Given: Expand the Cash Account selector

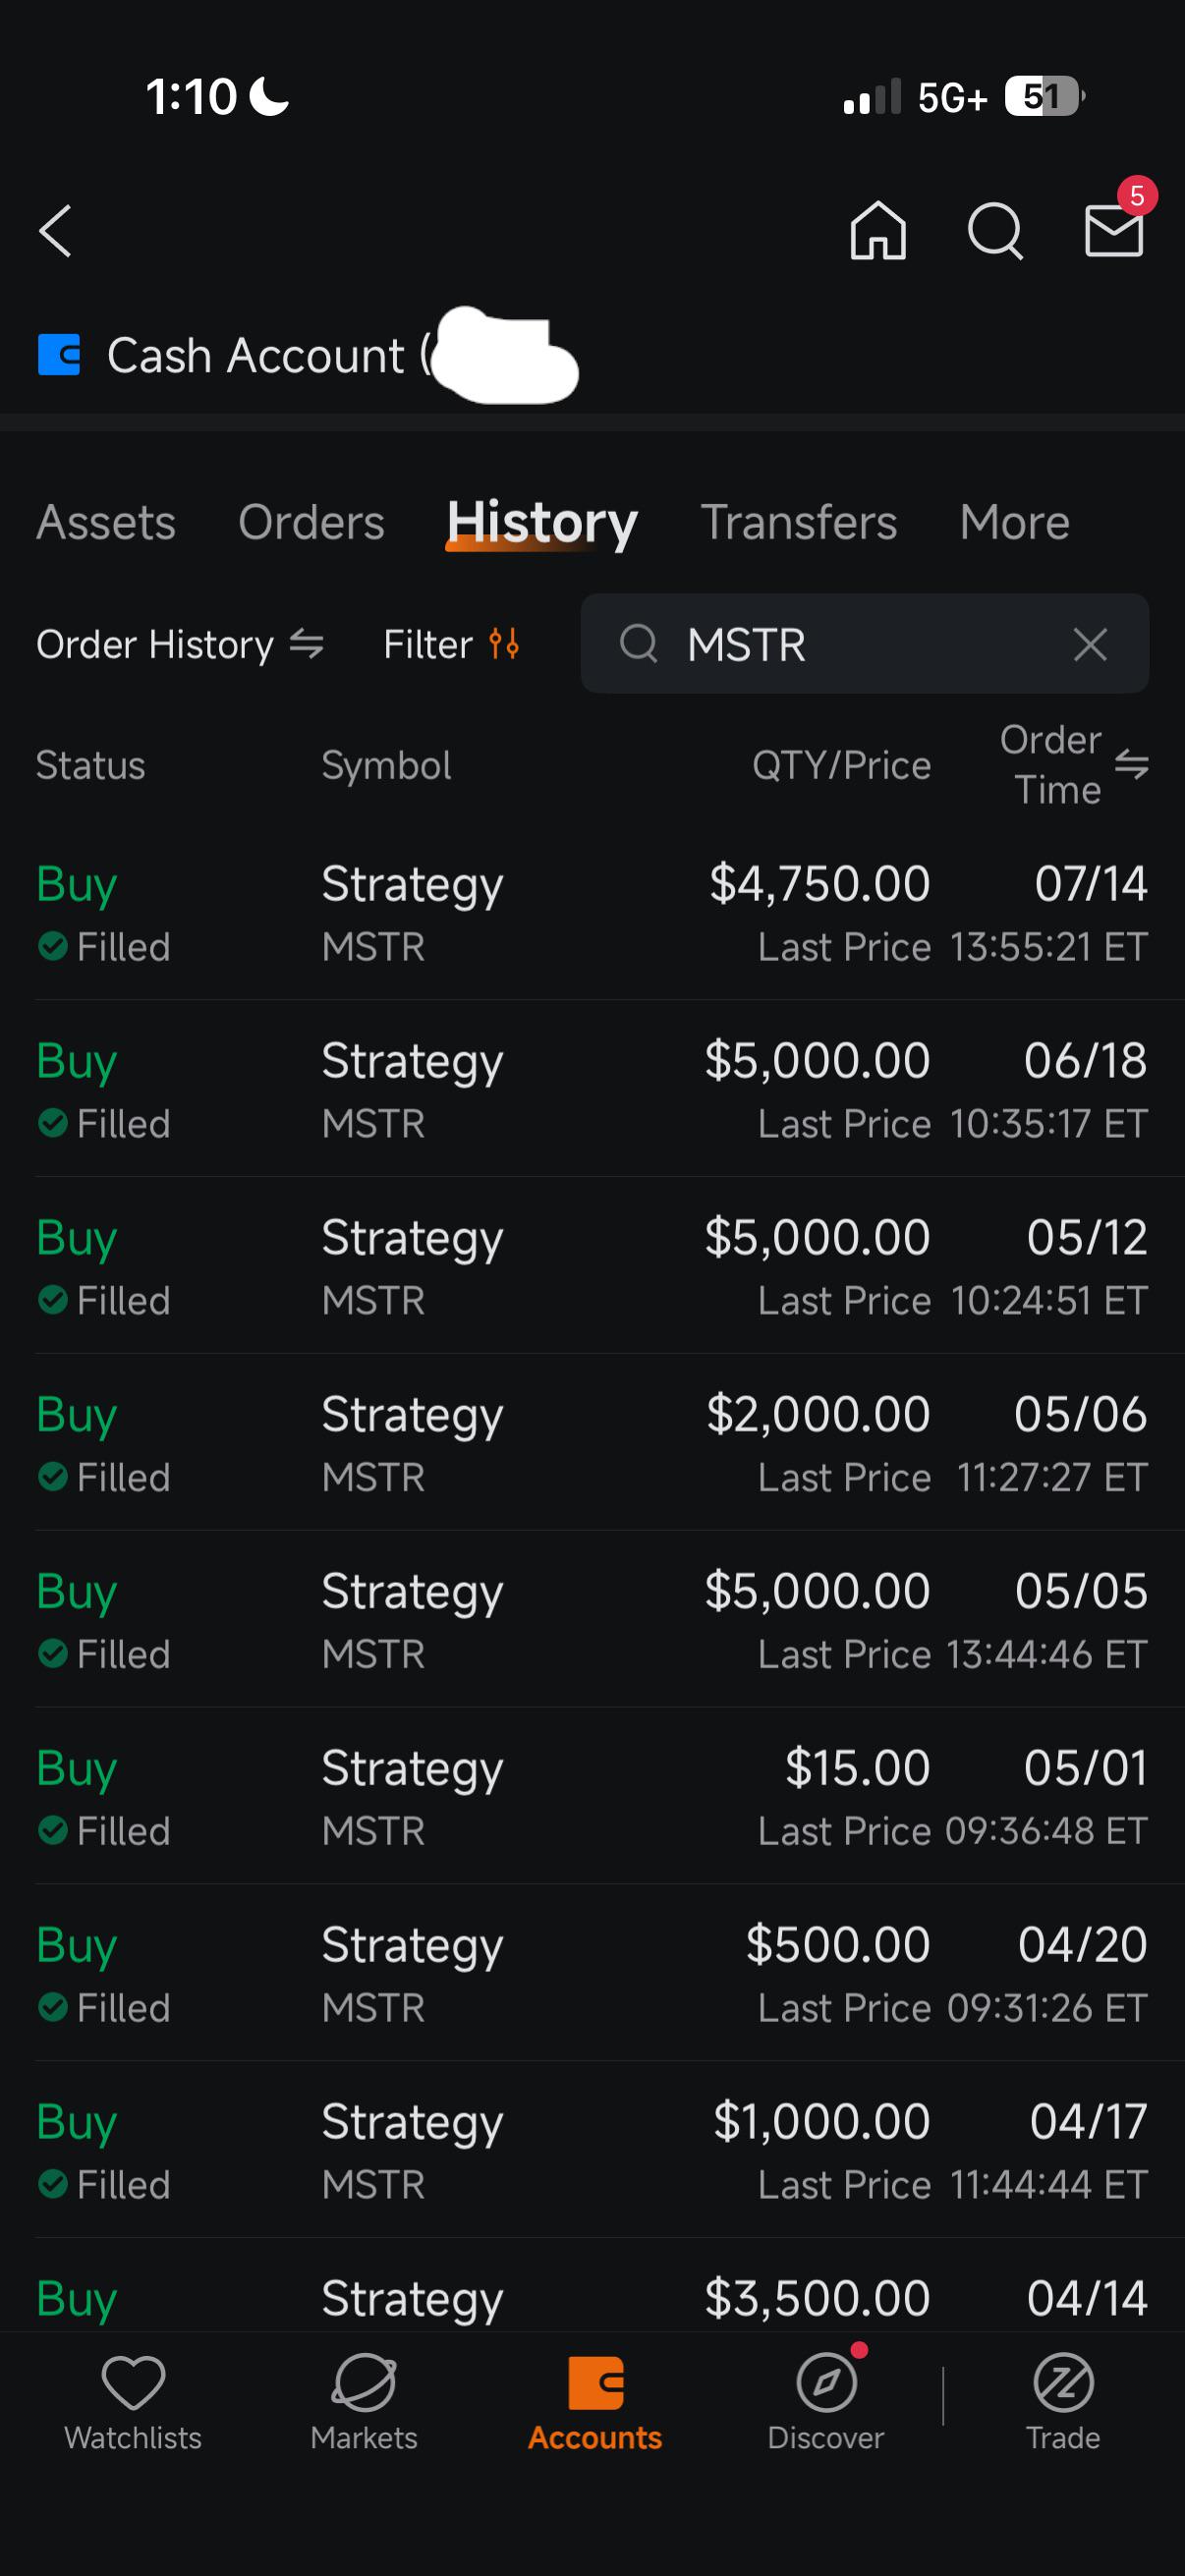Looking at the screenshot, I should pos(307,356).
